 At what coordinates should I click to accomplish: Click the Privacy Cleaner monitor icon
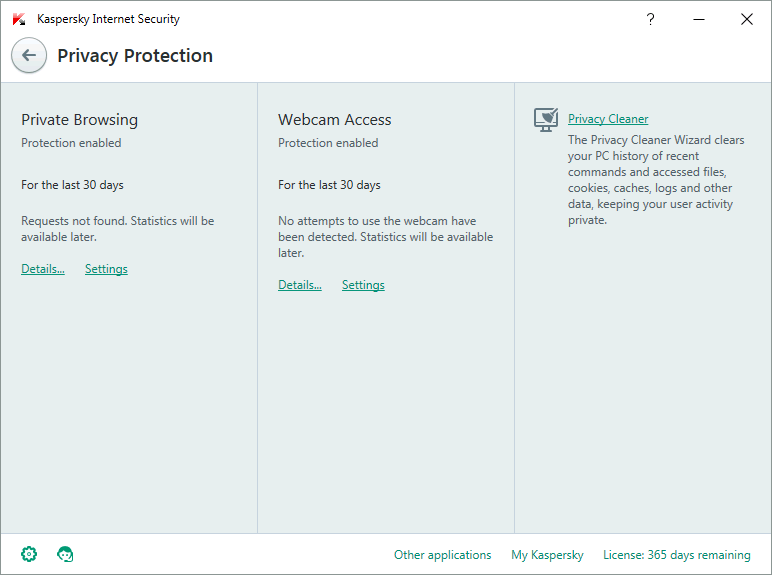(x=546, y=120)
